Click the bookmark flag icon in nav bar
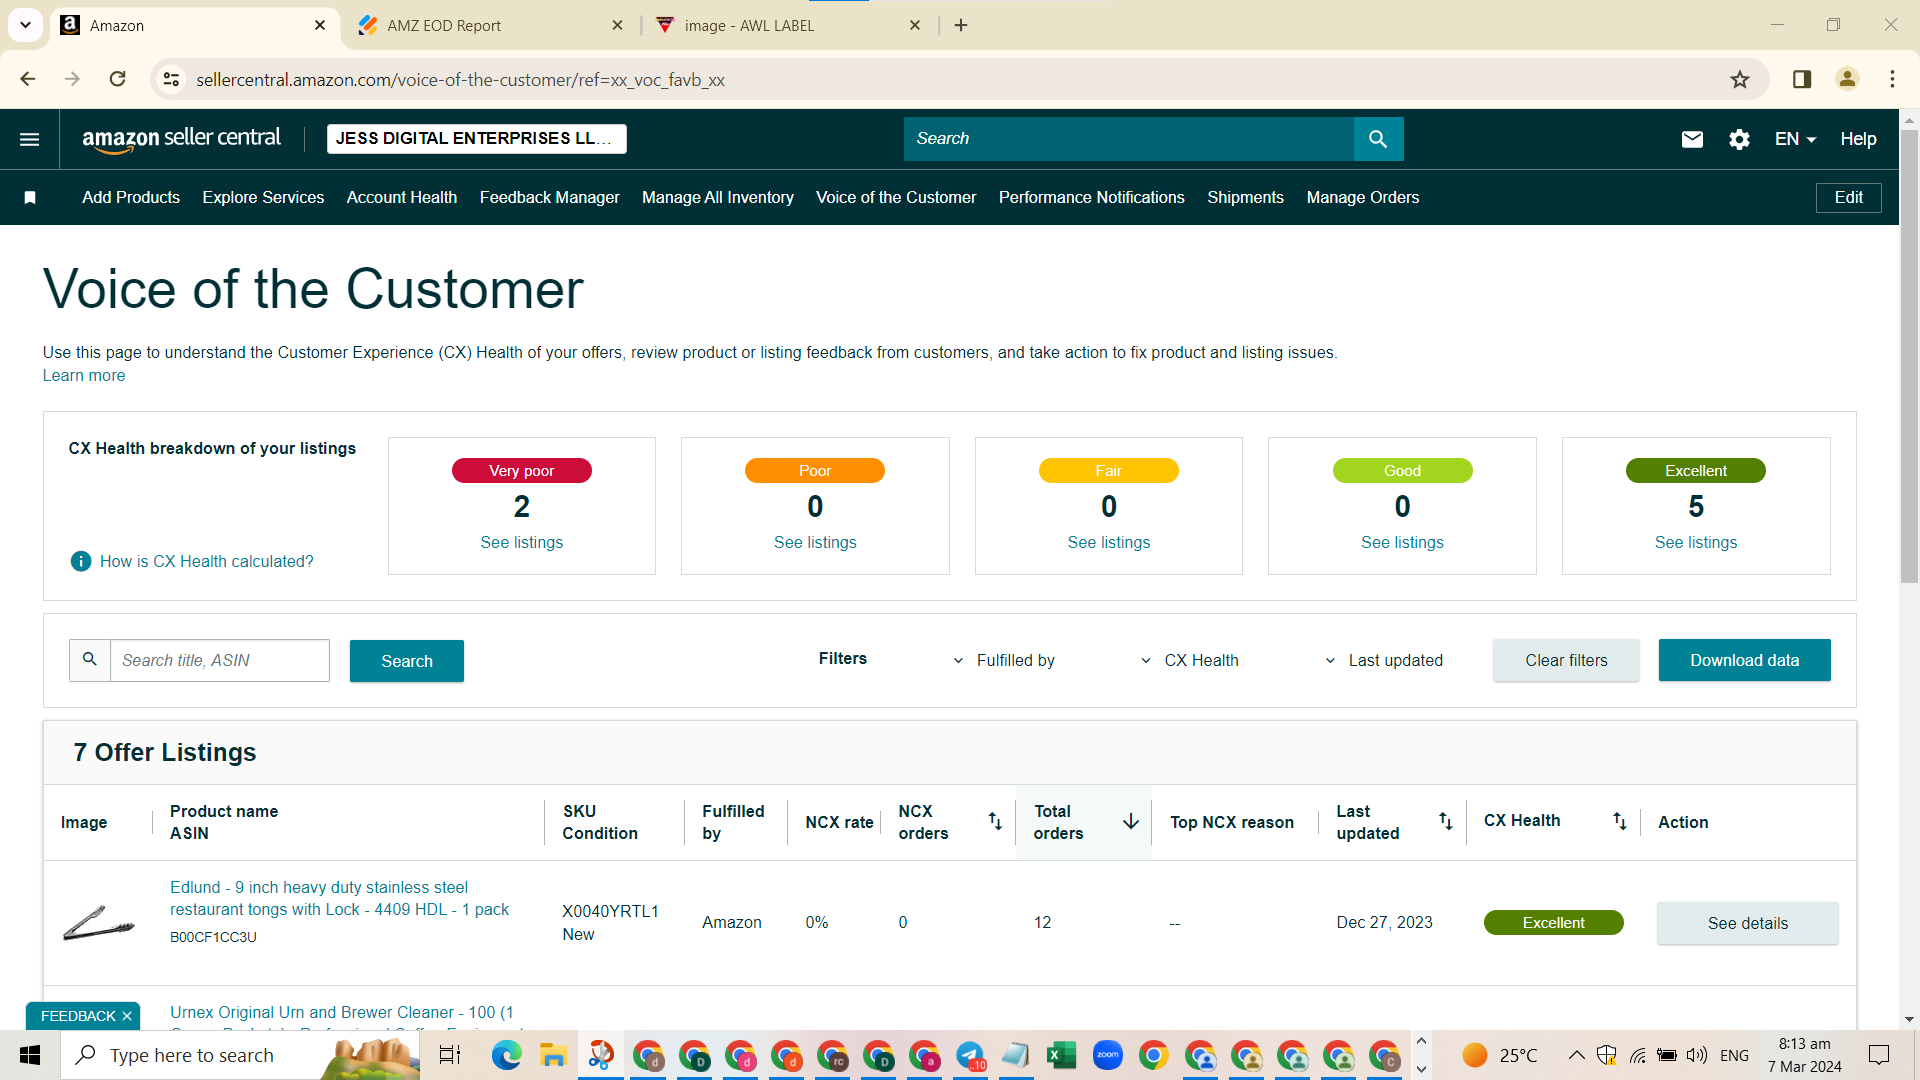1920x1080 pixels. pos(30,198)
